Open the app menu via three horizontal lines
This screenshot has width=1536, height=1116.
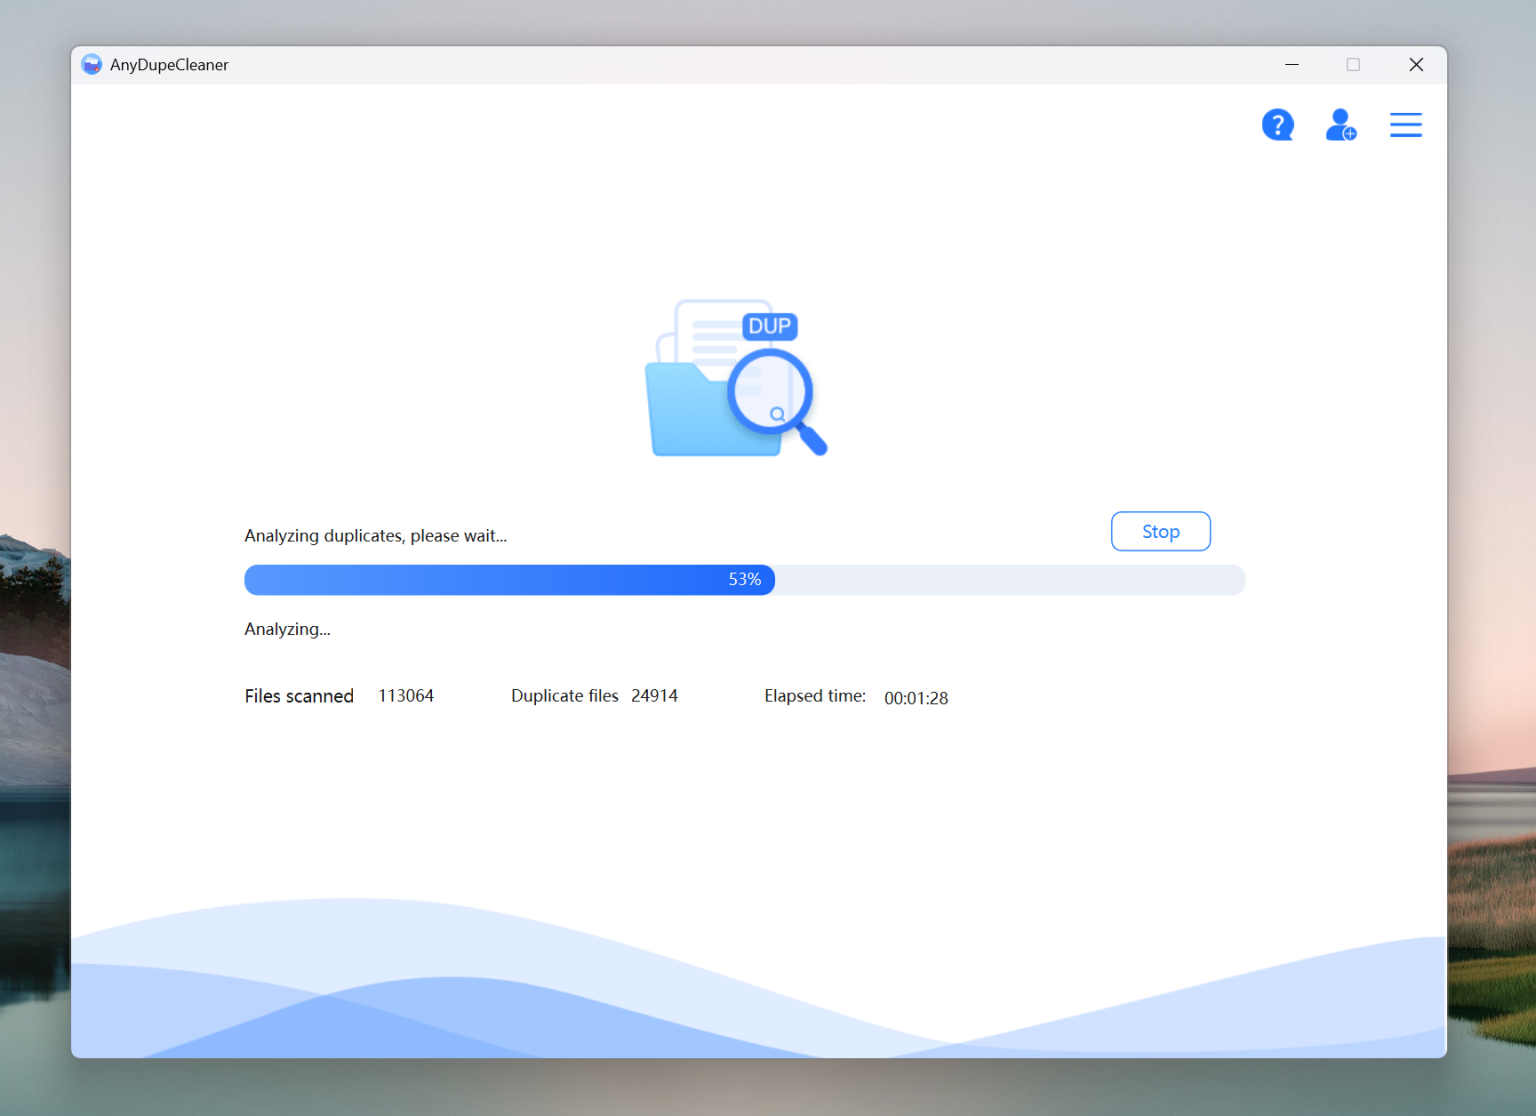(1405, 124)
